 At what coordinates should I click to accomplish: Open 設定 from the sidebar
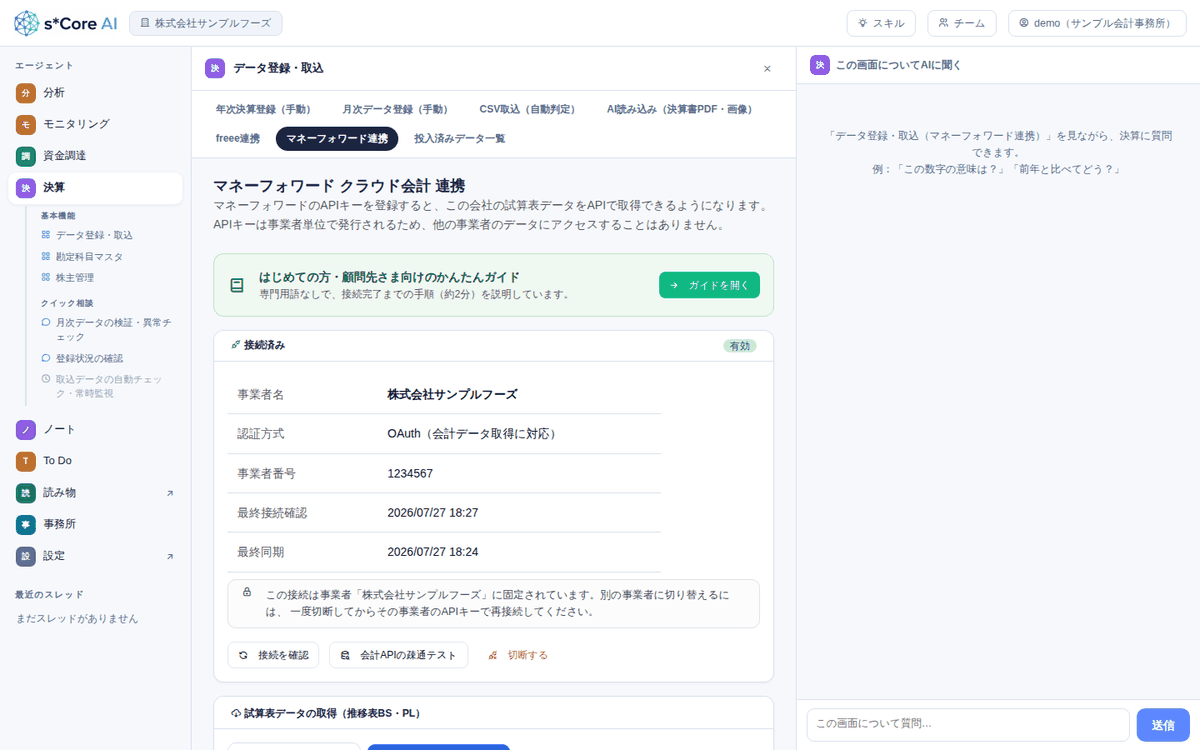(x=95, y=556)
